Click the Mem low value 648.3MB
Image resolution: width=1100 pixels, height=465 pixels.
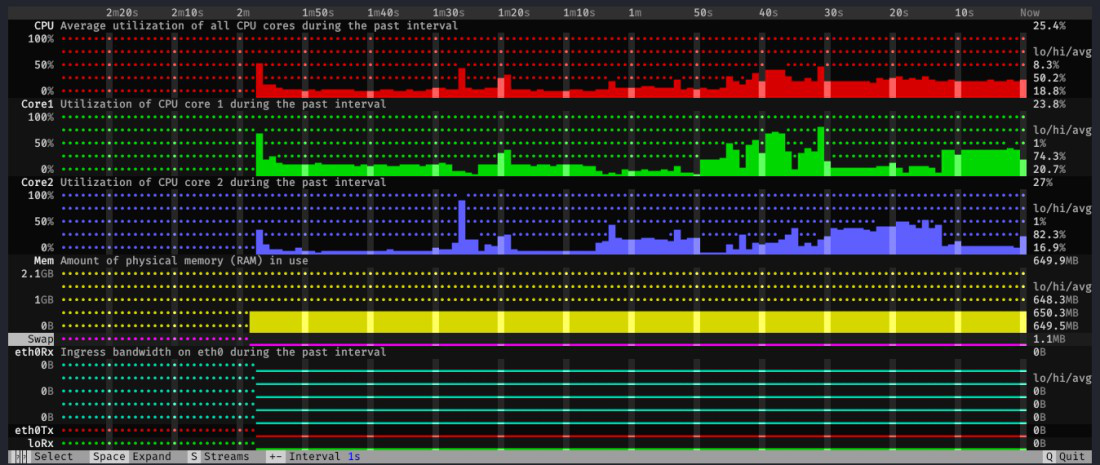1057,299
